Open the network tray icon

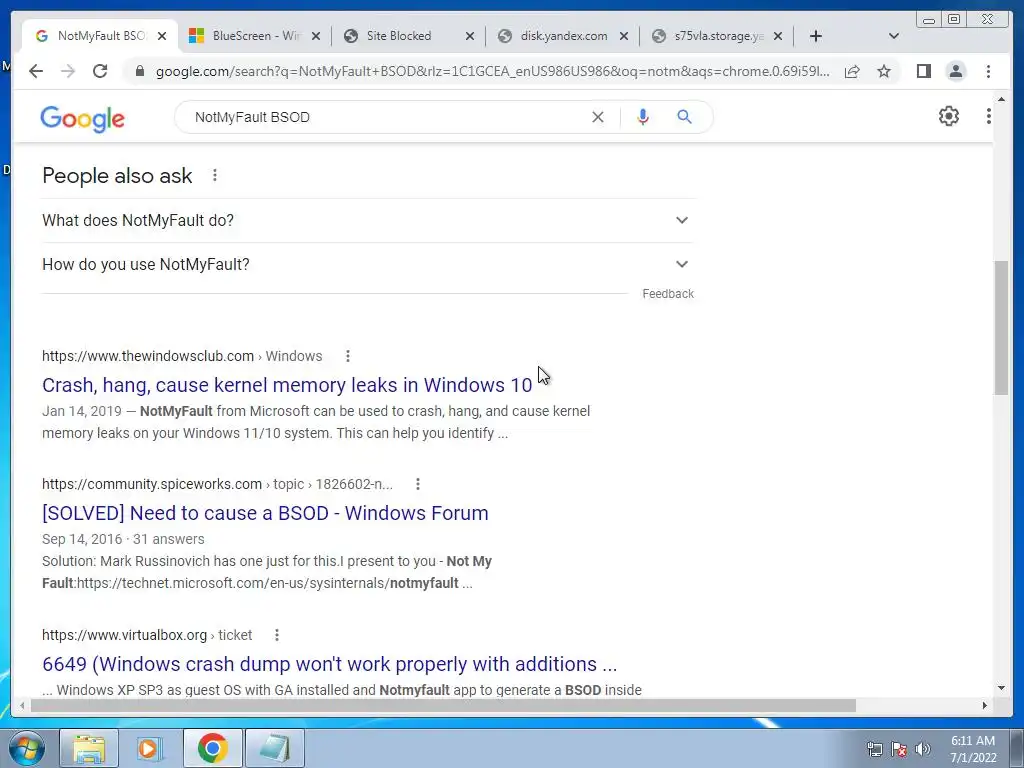pyautogui.click(x=874, y=749)
